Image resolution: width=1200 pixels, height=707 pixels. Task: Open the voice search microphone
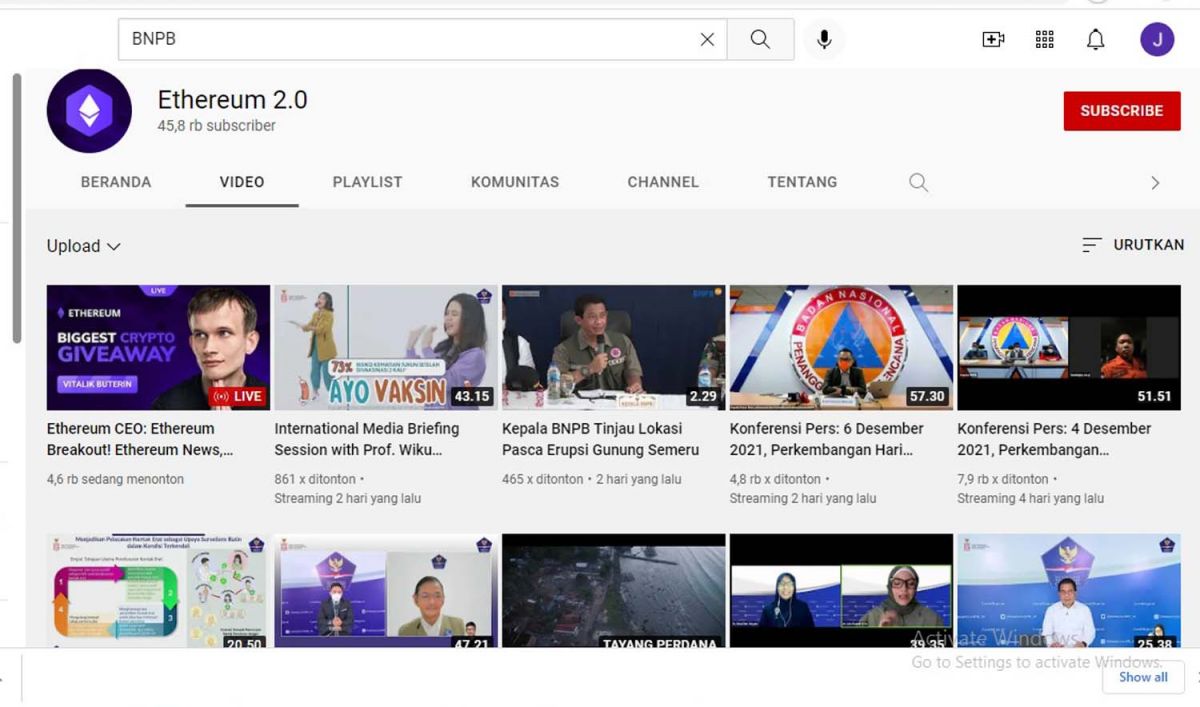823,39
